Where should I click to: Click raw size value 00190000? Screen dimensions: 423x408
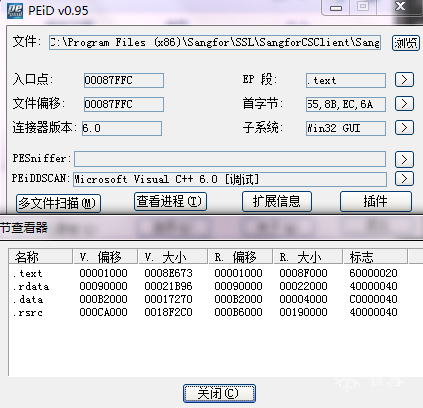[x=303, y=312]
